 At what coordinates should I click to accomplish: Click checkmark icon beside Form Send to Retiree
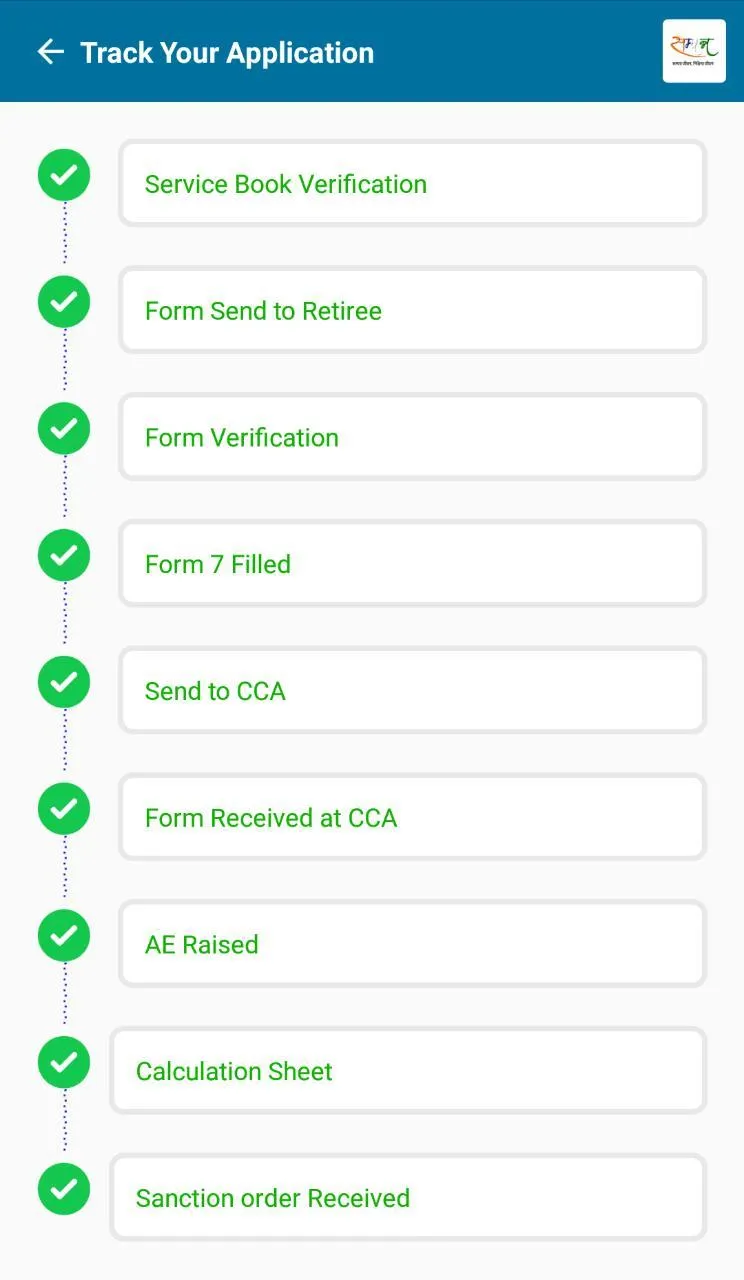point(64,302)
